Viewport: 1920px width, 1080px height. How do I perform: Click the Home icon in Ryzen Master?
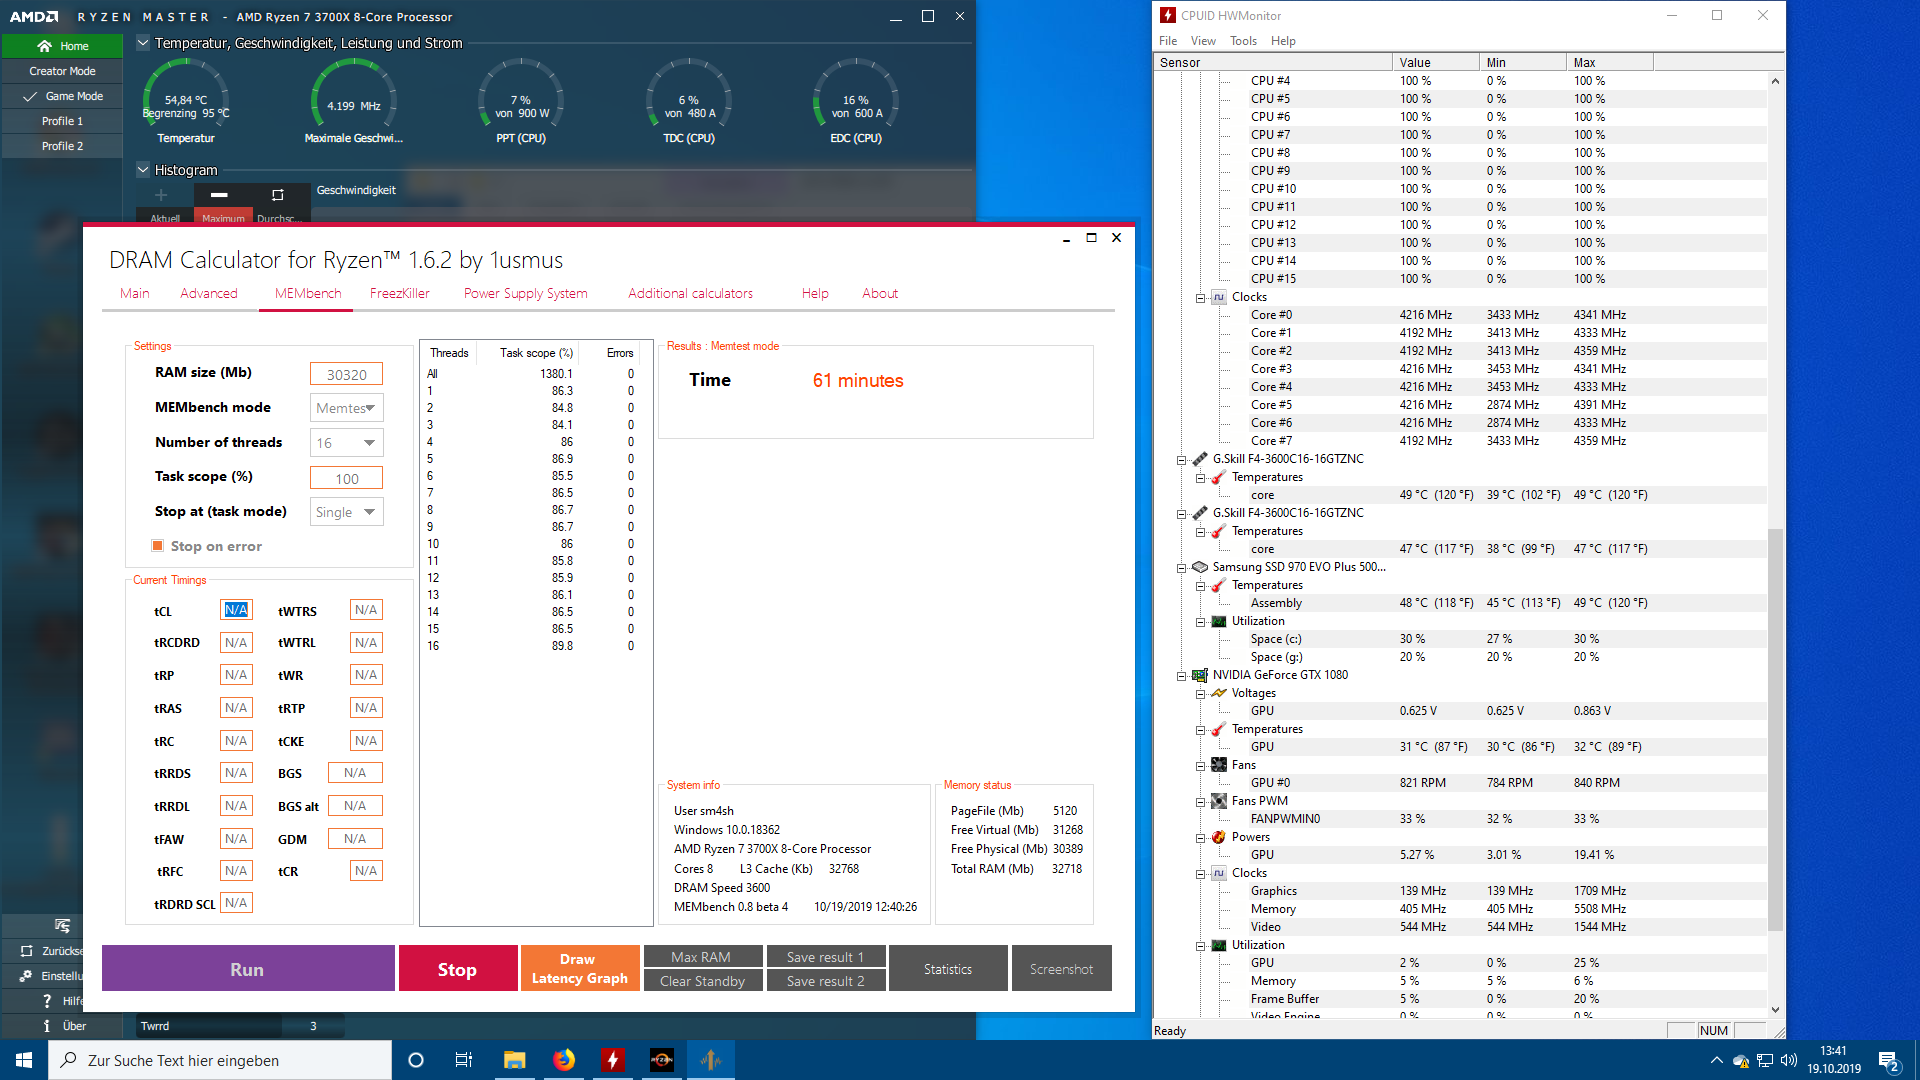44,46
